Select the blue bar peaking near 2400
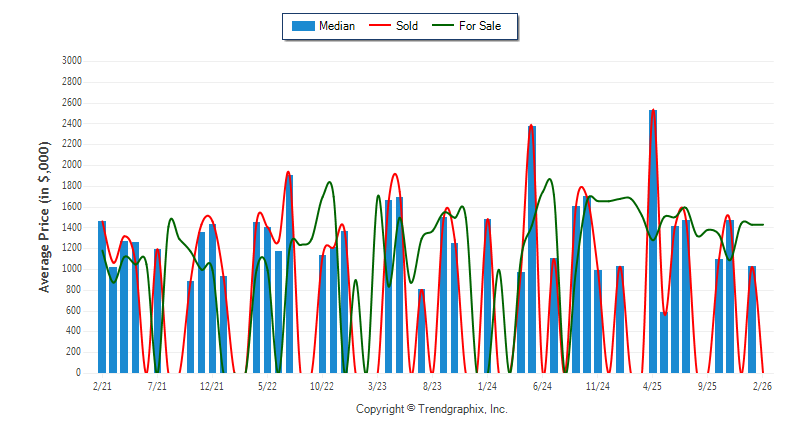The width and height of the screenshot is (800, 434). pyautogui.click(x=532, y=250)
